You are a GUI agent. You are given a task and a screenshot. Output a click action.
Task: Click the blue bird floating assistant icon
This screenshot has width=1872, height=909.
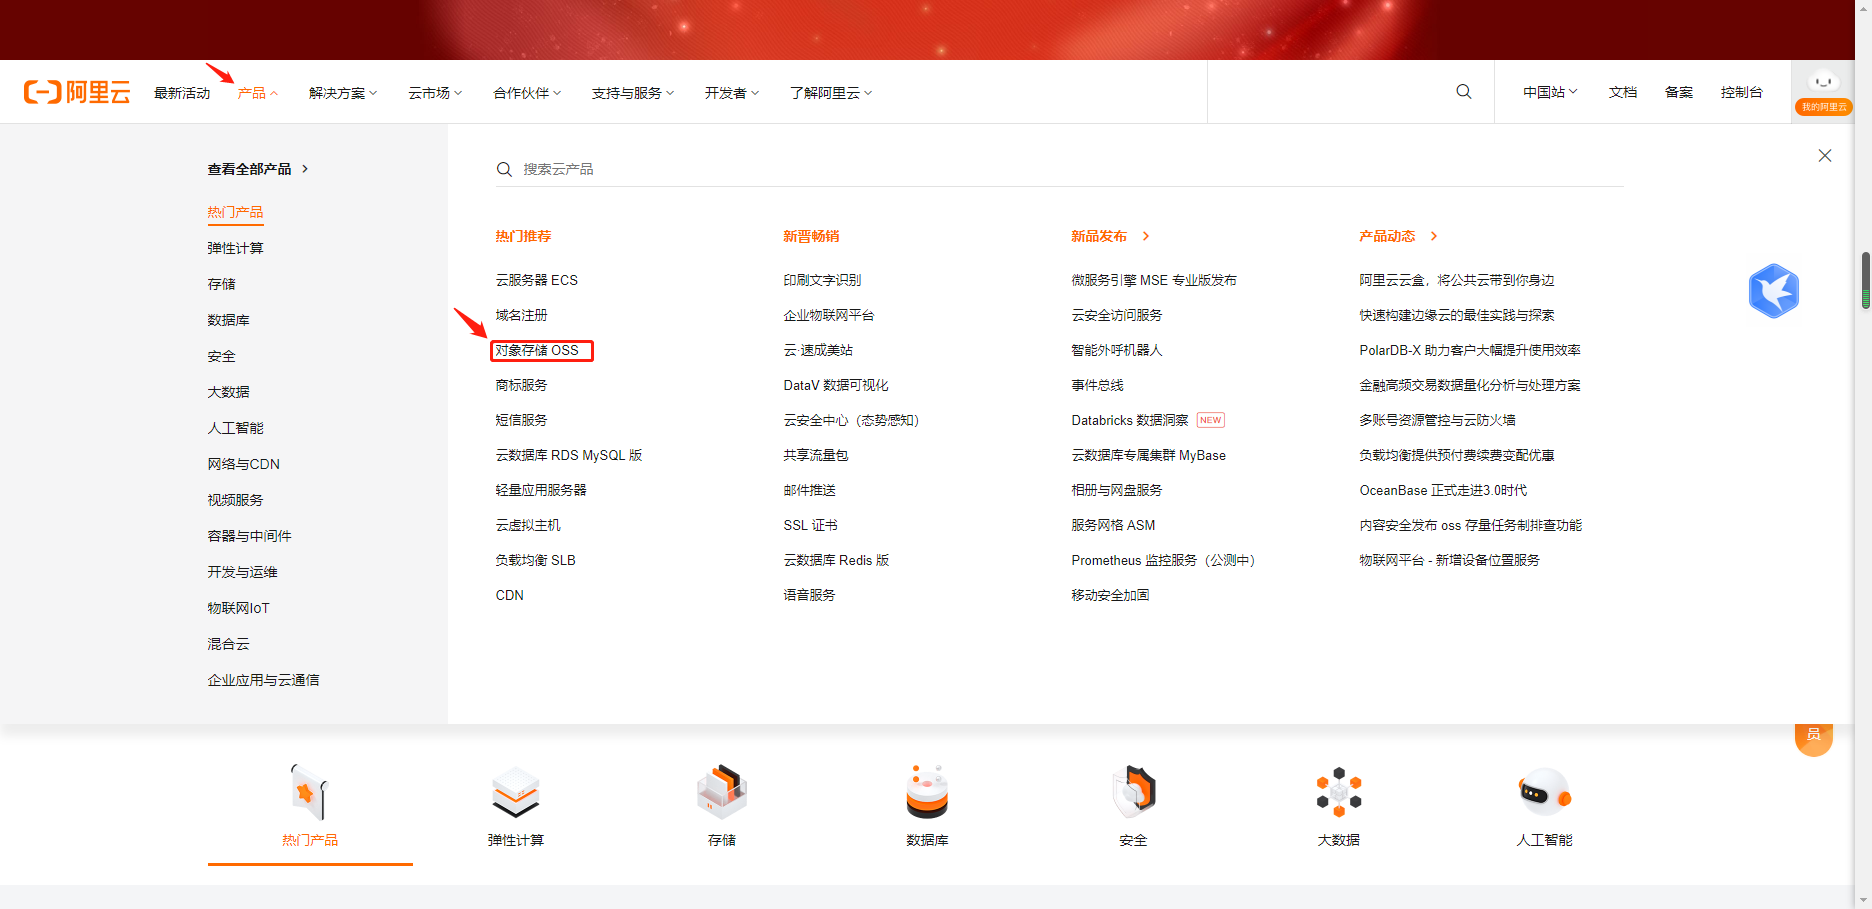[x=1774, y=291]
